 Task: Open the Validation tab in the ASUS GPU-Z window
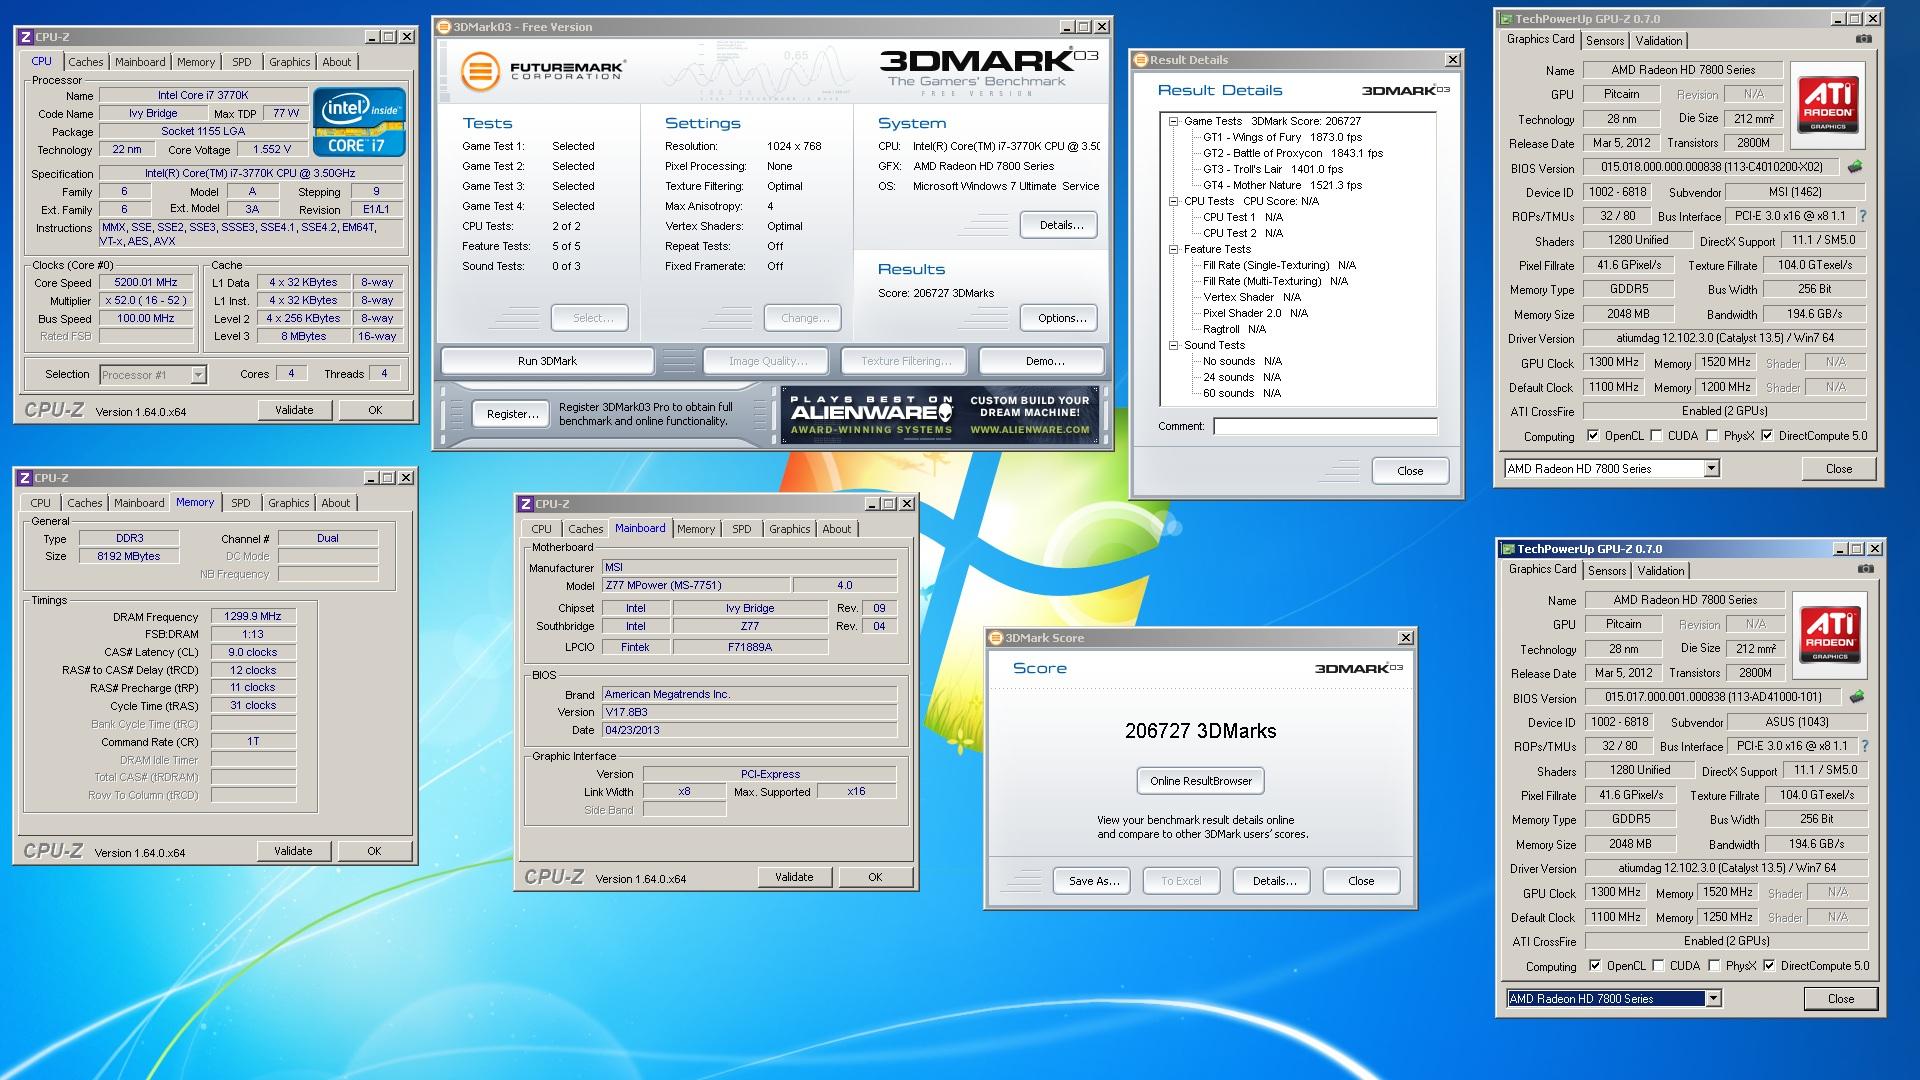tap(1661, 571)
